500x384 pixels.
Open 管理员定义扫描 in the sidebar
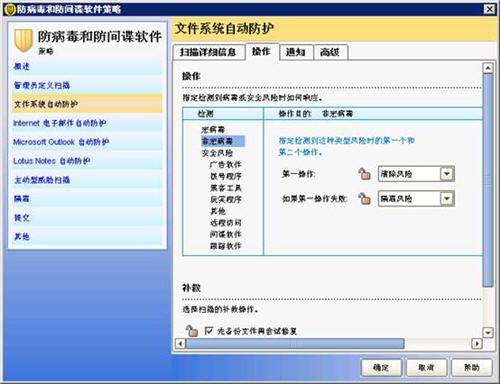87,85
